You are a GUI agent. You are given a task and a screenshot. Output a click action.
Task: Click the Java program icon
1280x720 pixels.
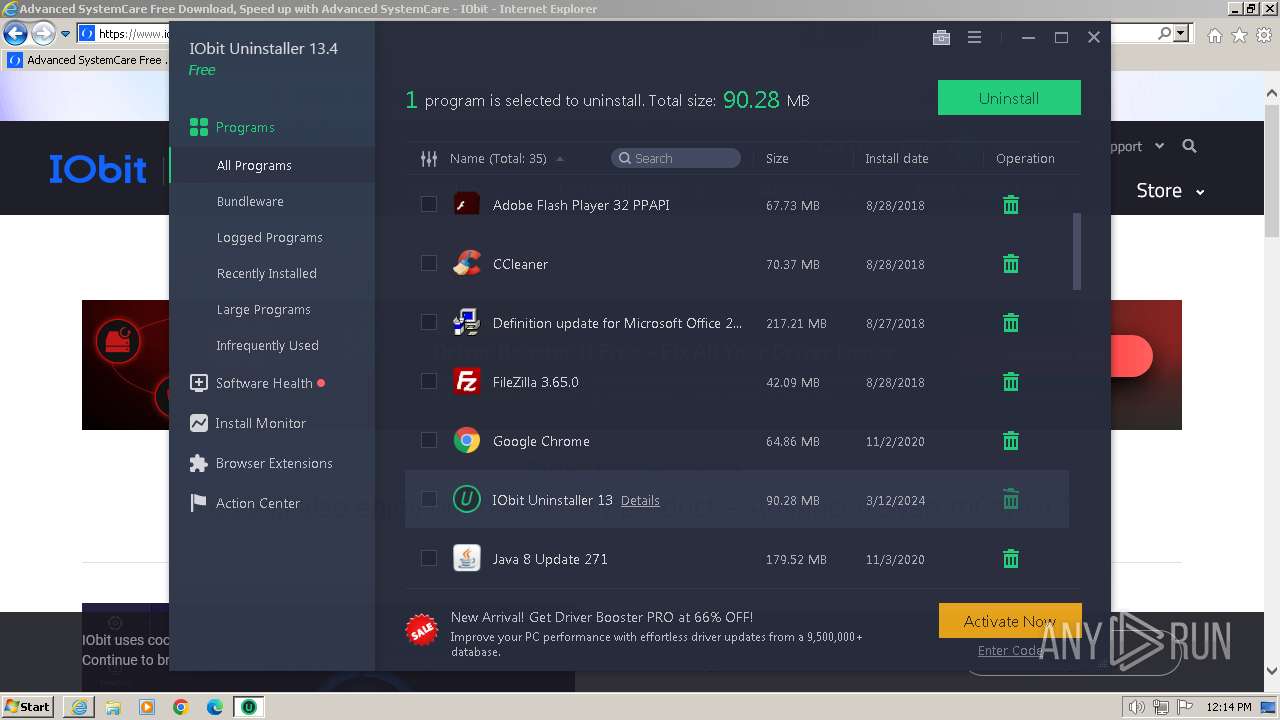[467, 558]
